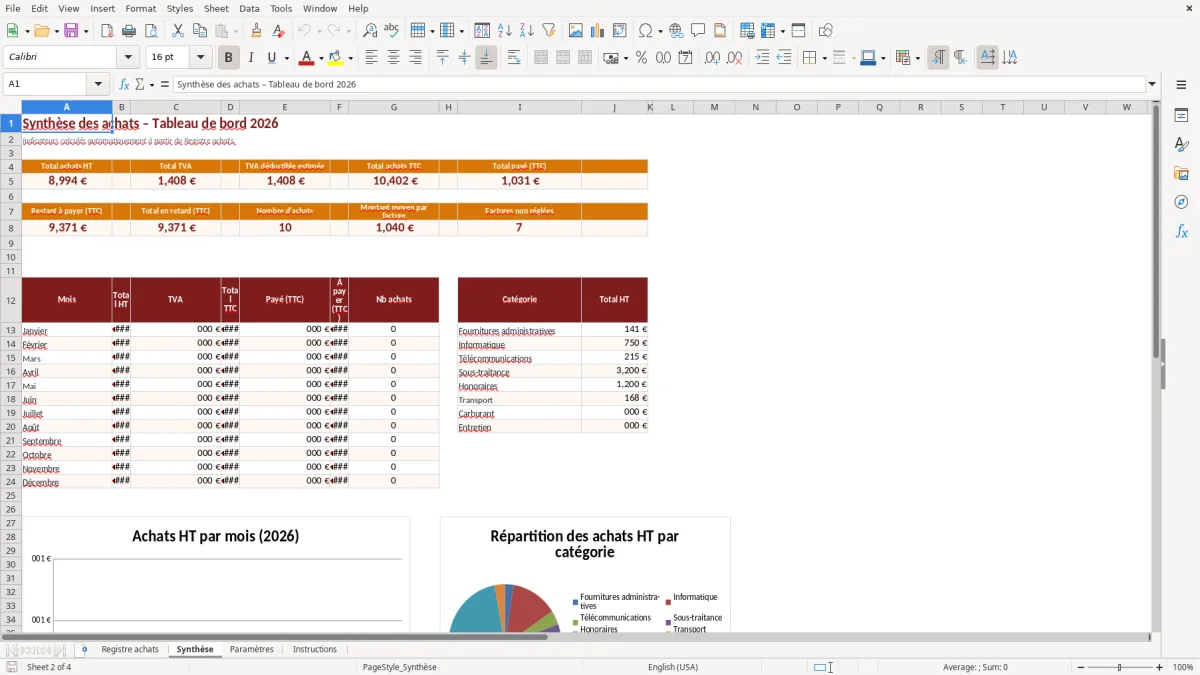The image size is (1200, 675).
Task: Switch to Paramètres sheet tab
Action: click(x=251, y=649)
